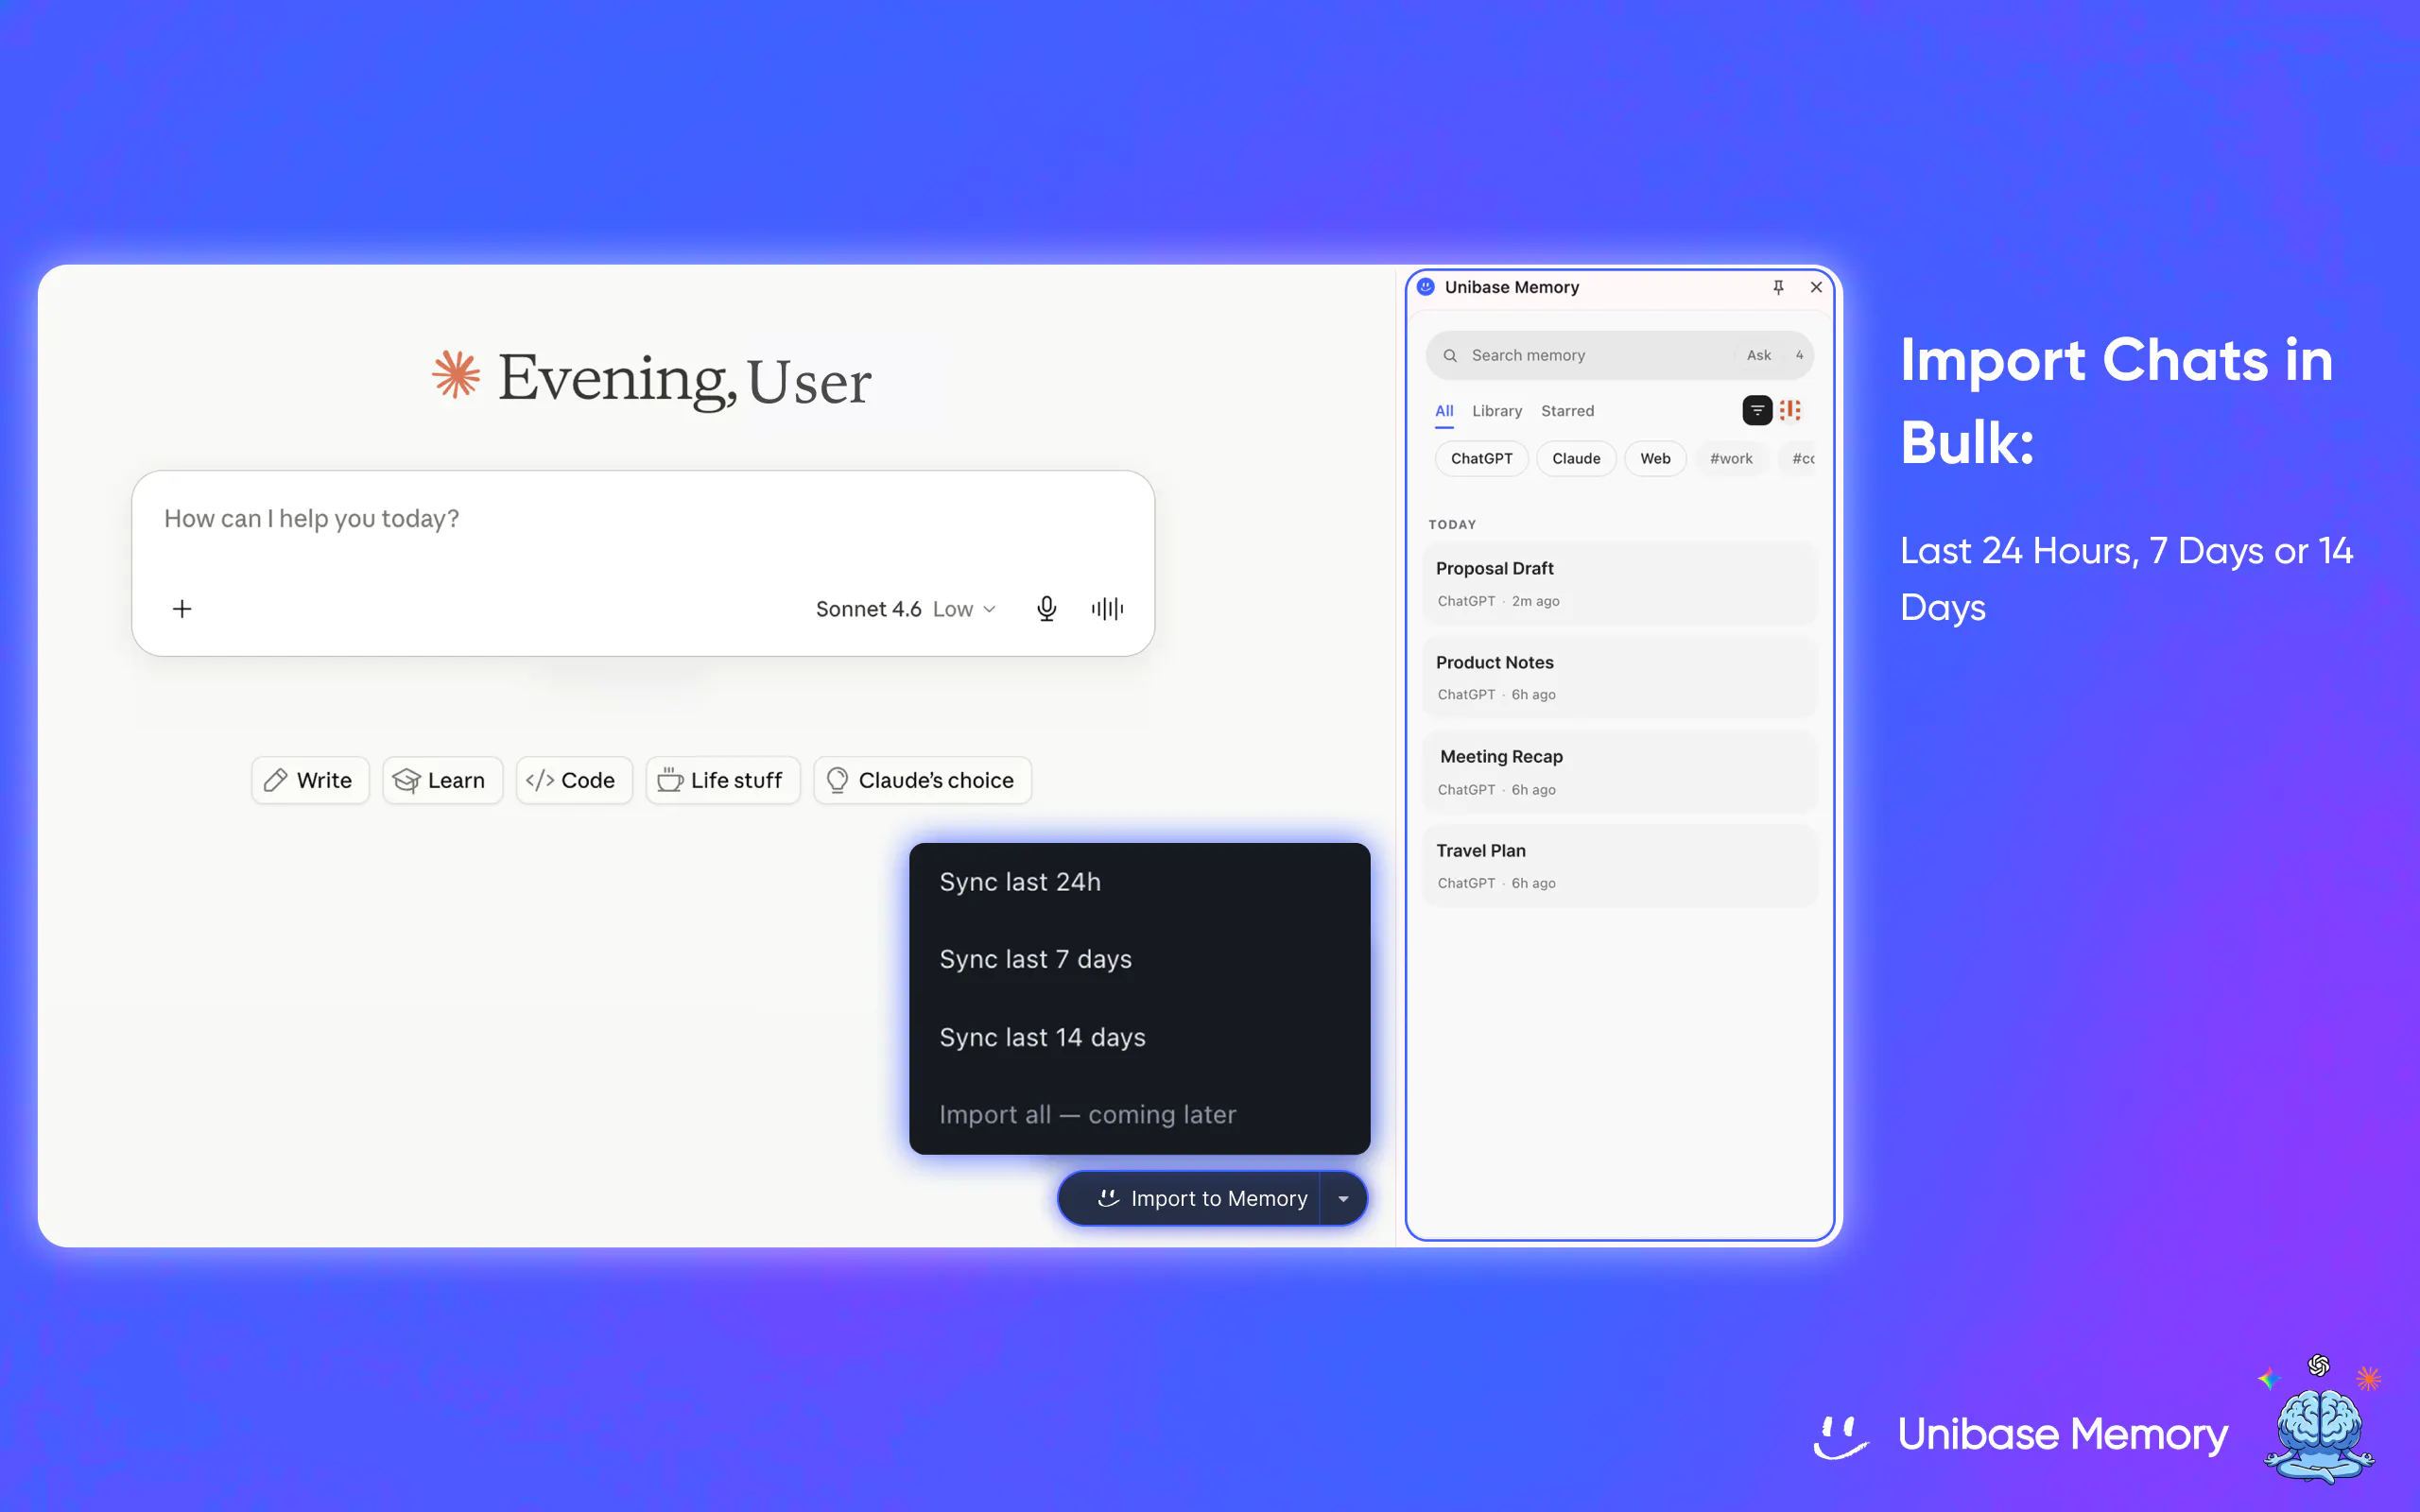This screenshot has width=2420, height=1512.
Task: Switch to the All tab
Action: pos(1444,411)
